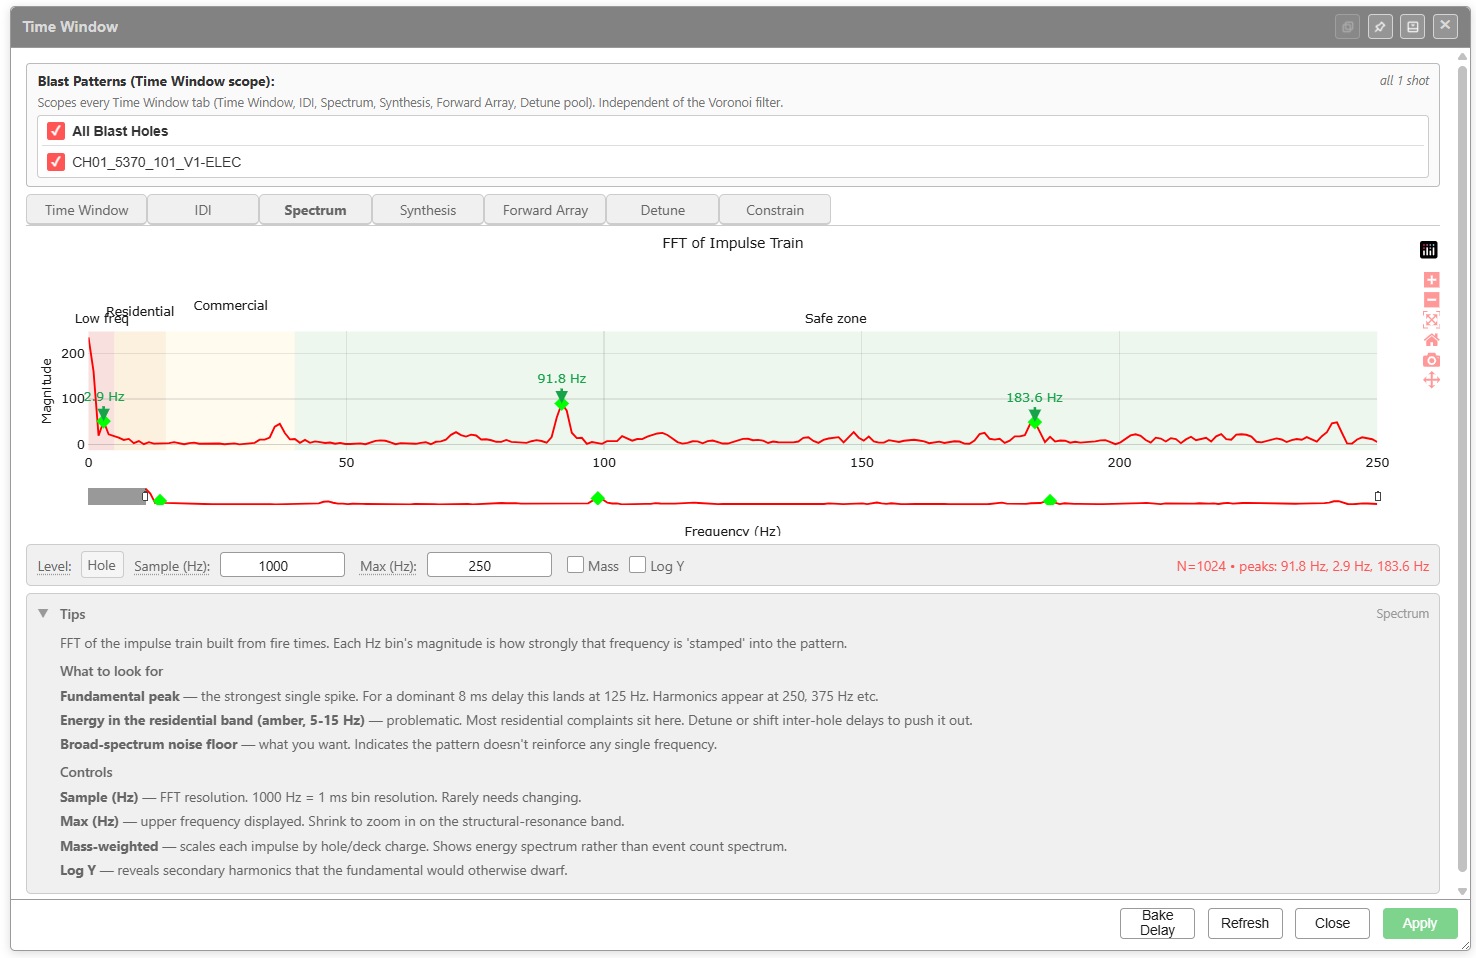
Task: Select the pan crossed-arrows chart tool
Action: tap(1431, 380)
